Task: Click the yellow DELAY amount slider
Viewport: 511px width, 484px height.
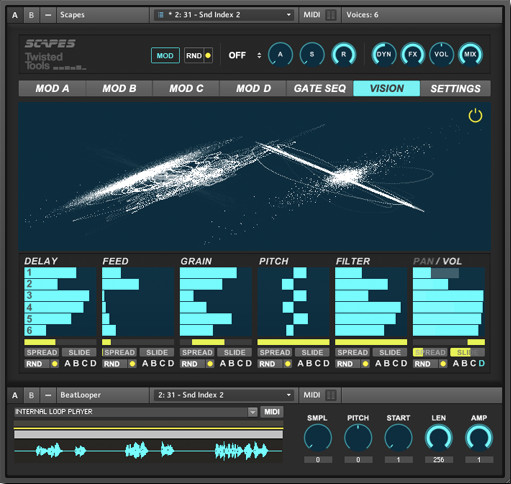Action: pos(60,342)
